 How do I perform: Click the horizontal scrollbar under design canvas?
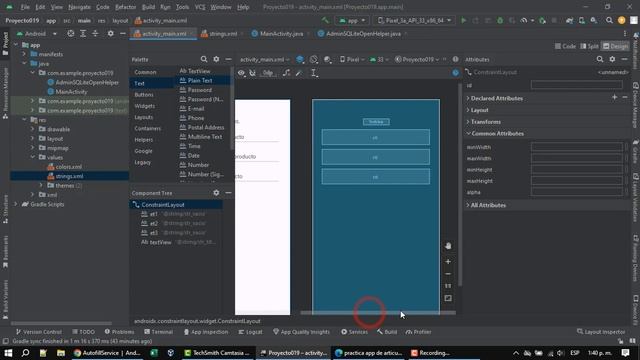click(378, 313)
